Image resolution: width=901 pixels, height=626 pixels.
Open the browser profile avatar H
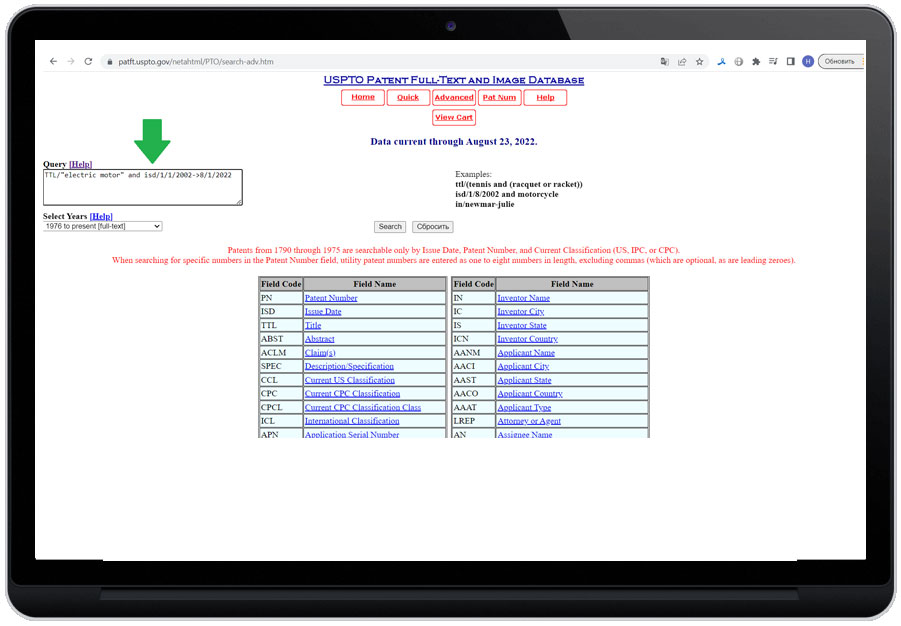tap(807, 61)
